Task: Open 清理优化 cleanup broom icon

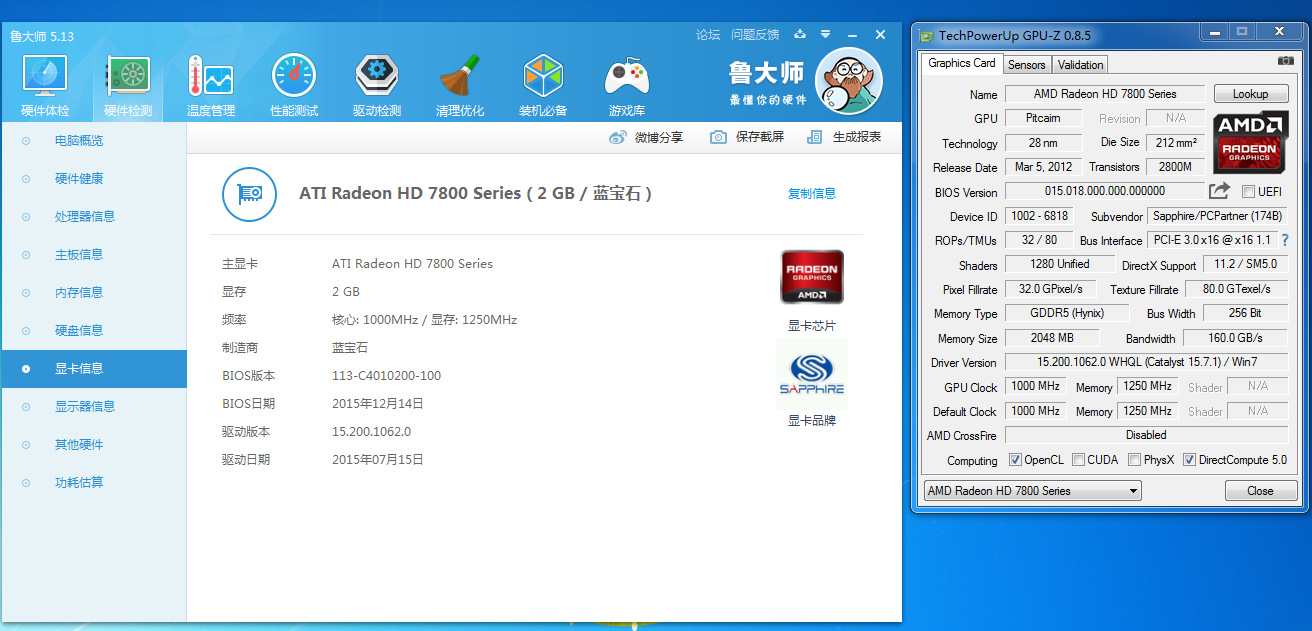Action: [x=460, y=78]
